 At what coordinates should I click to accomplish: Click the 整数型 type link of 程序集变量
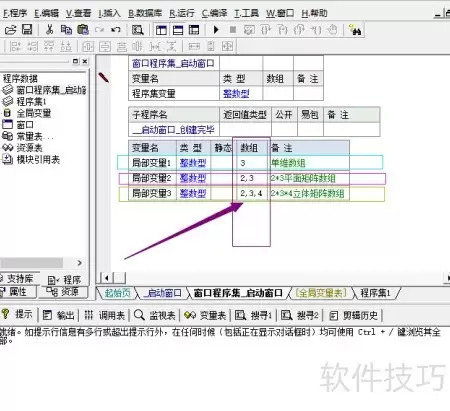pyautogui.click(x=236, y=94)
